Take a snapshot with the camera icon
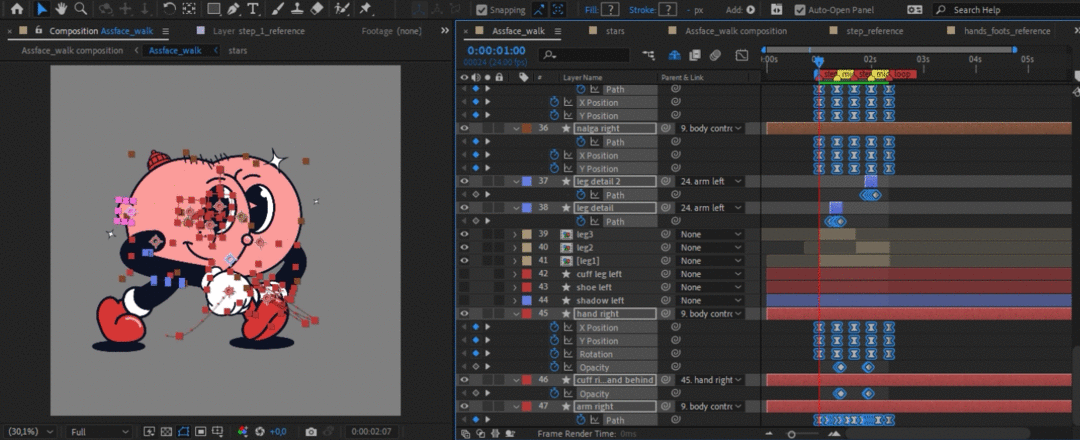Viewport: 1080px width, 440px height. [x=311, y=432]
